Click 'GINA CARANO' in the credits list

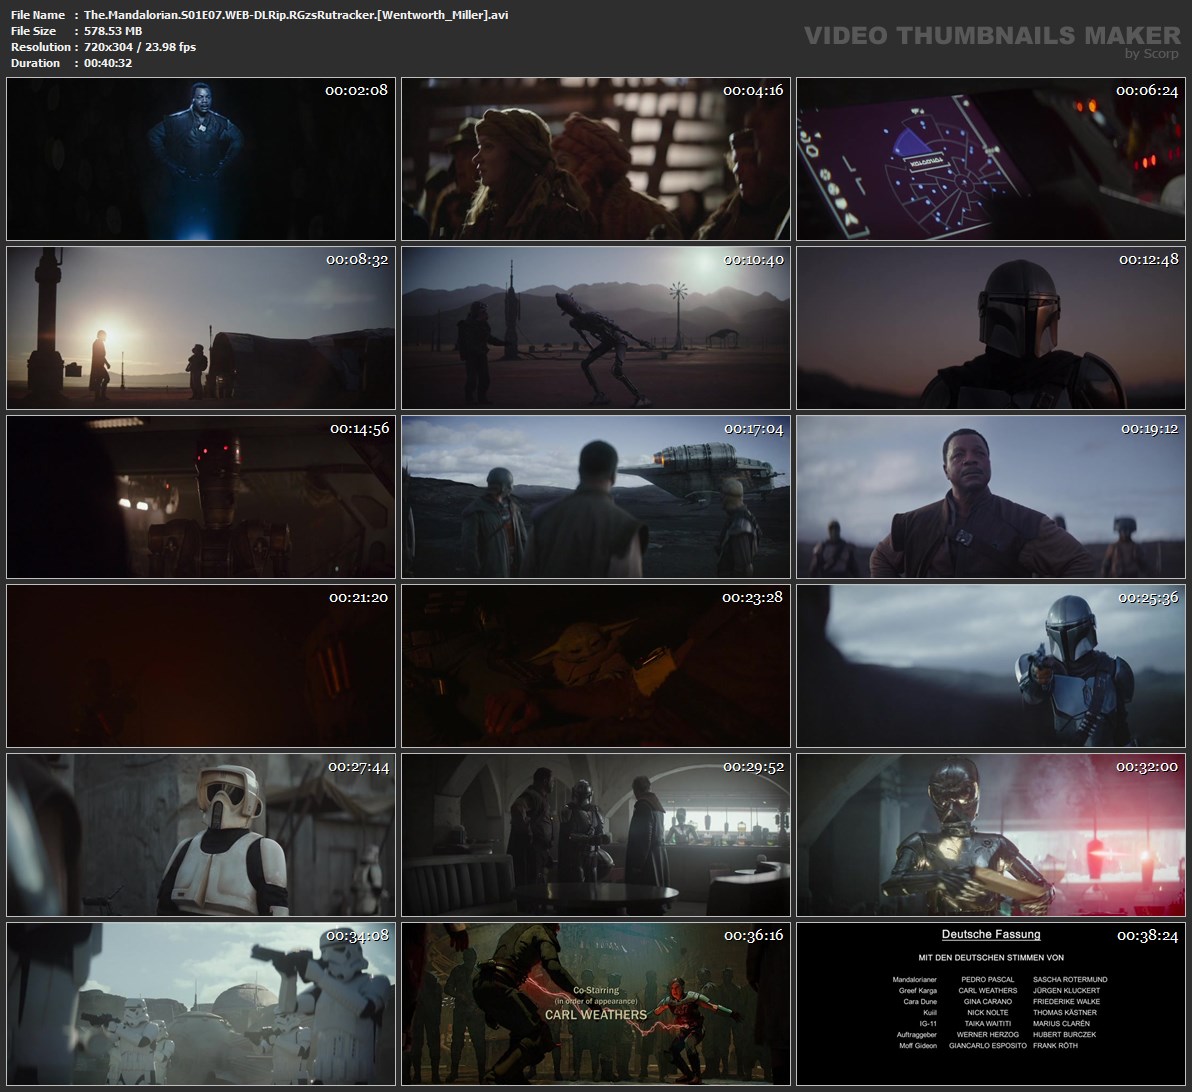click(988, 1002)
